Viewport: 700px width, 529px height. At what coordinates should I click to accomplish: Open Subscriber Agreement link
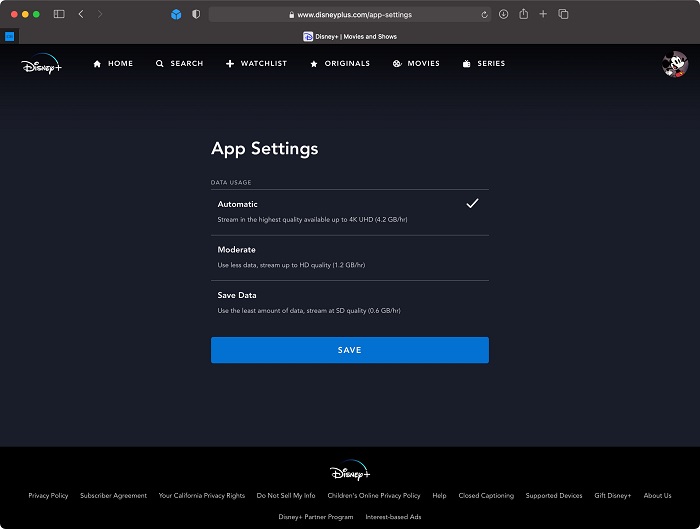click(113, 496)
